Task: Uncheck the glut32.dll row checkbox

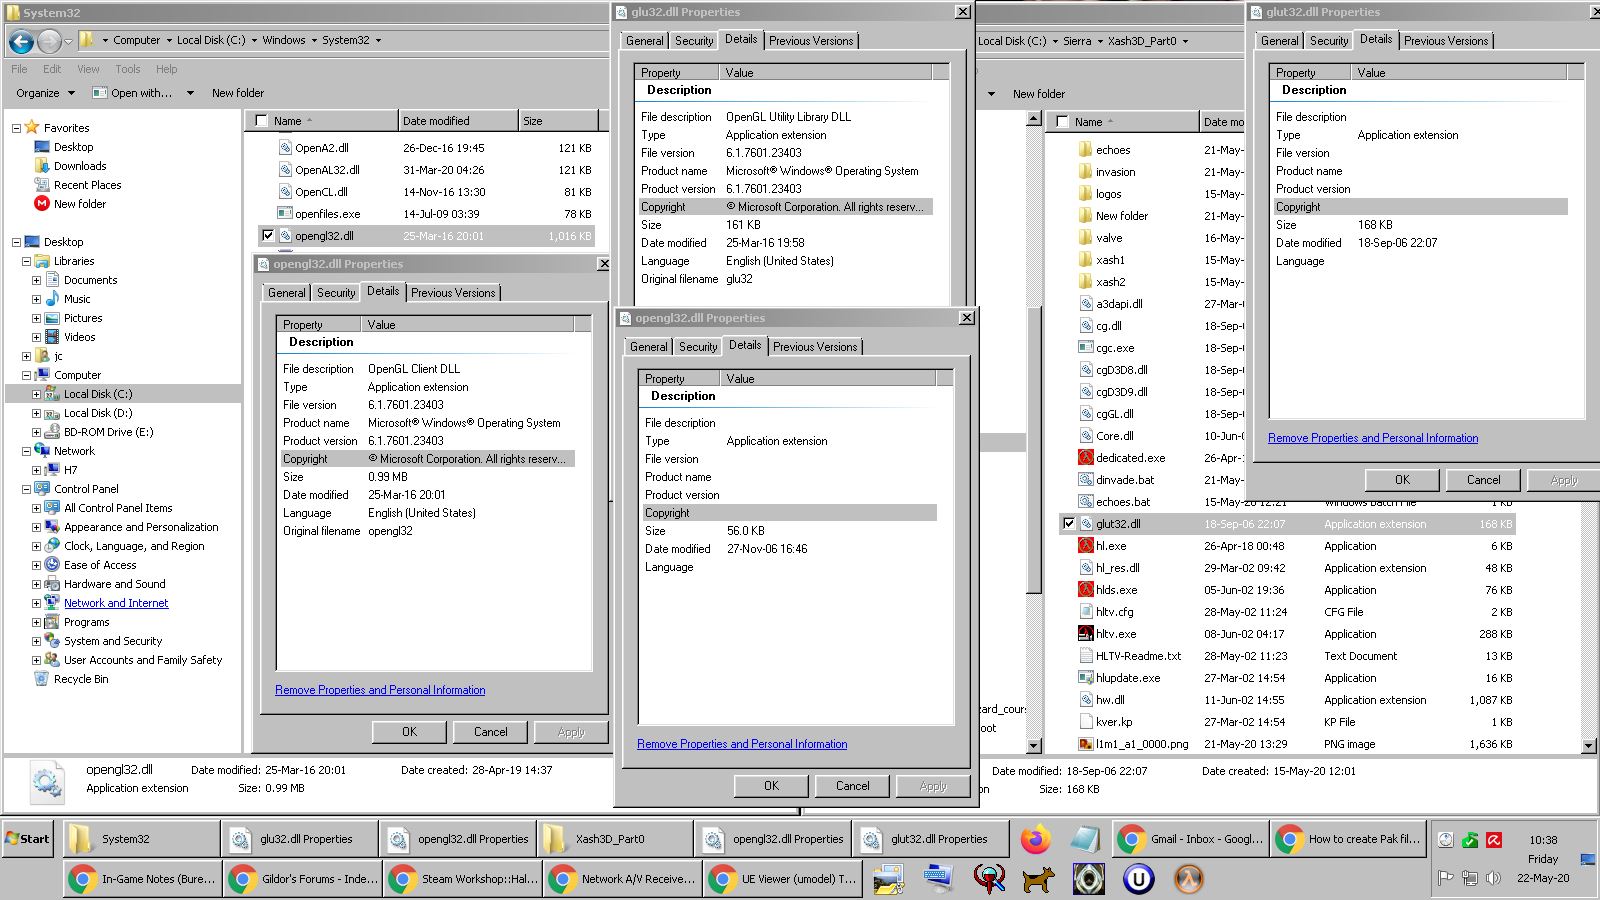Action: point(1068,524)
